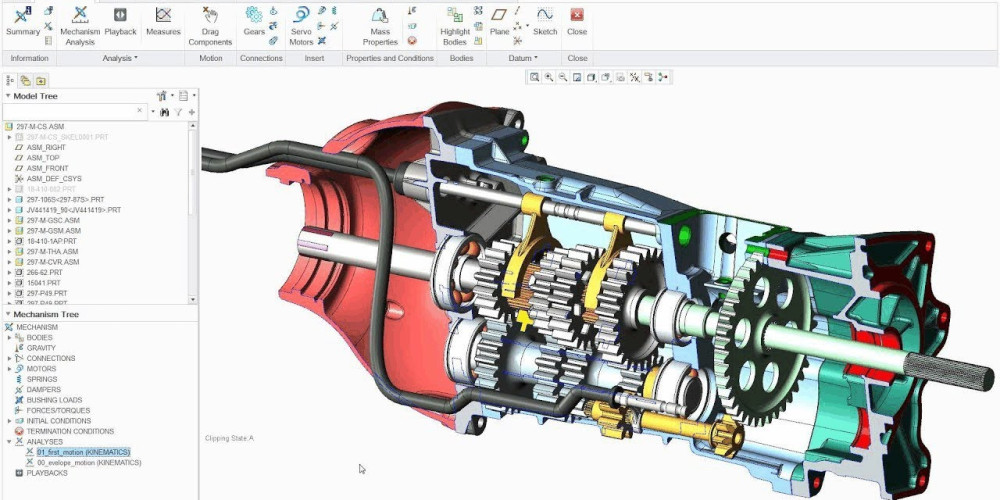Switch to the Model Tree tab
This screenshot has height=500, width=1000.
(10, 81)
